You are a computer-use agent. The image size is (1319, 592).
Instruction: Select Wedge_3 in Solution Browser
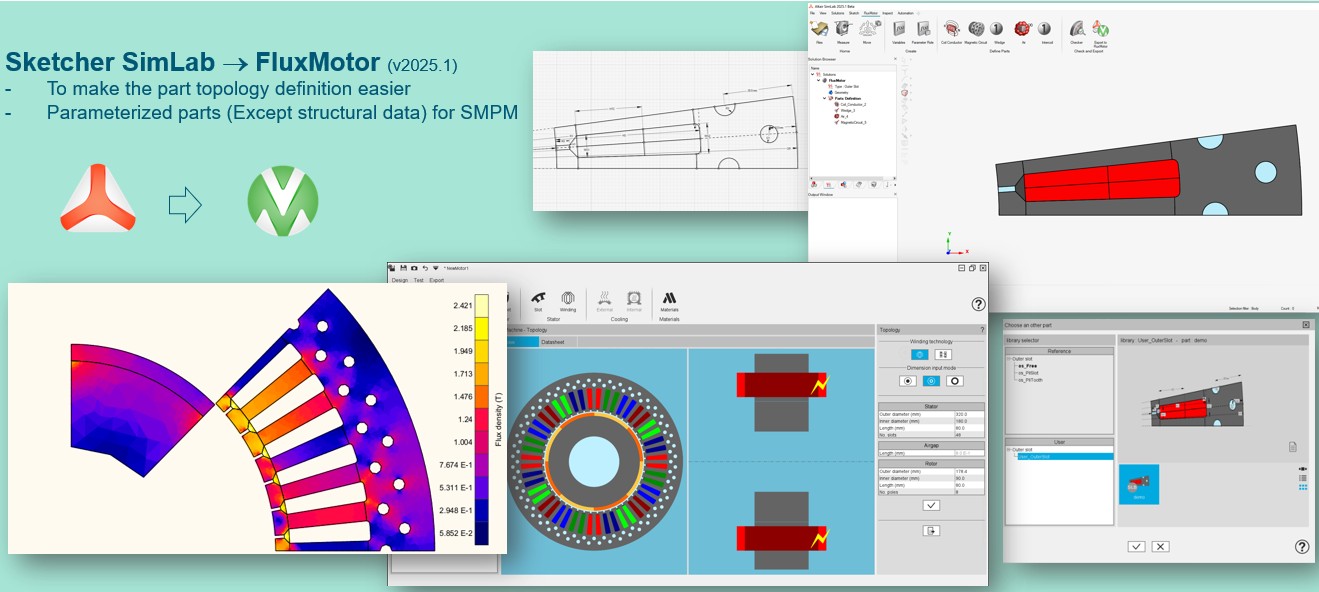847,110
